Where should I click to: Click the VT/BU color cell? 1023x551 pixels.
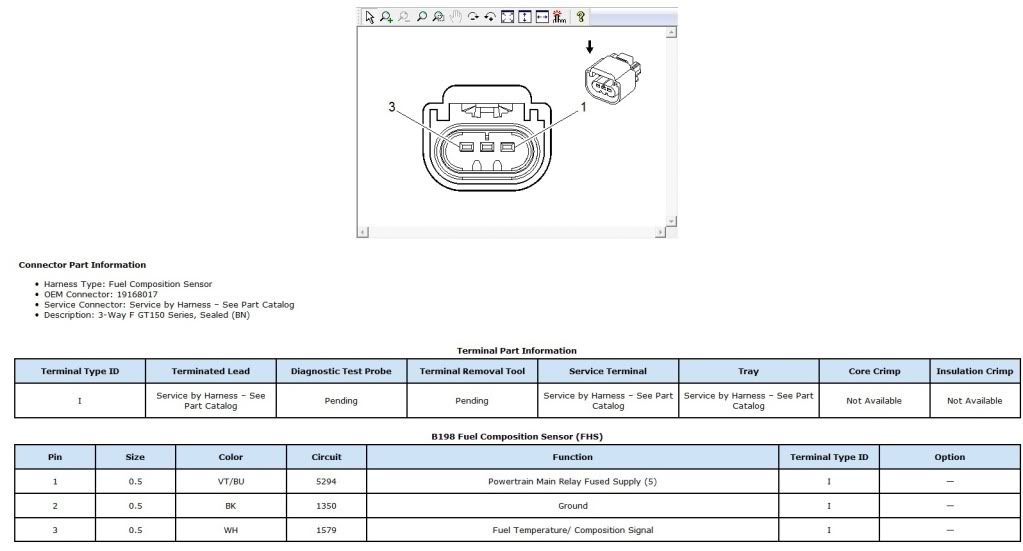[231, 482]
